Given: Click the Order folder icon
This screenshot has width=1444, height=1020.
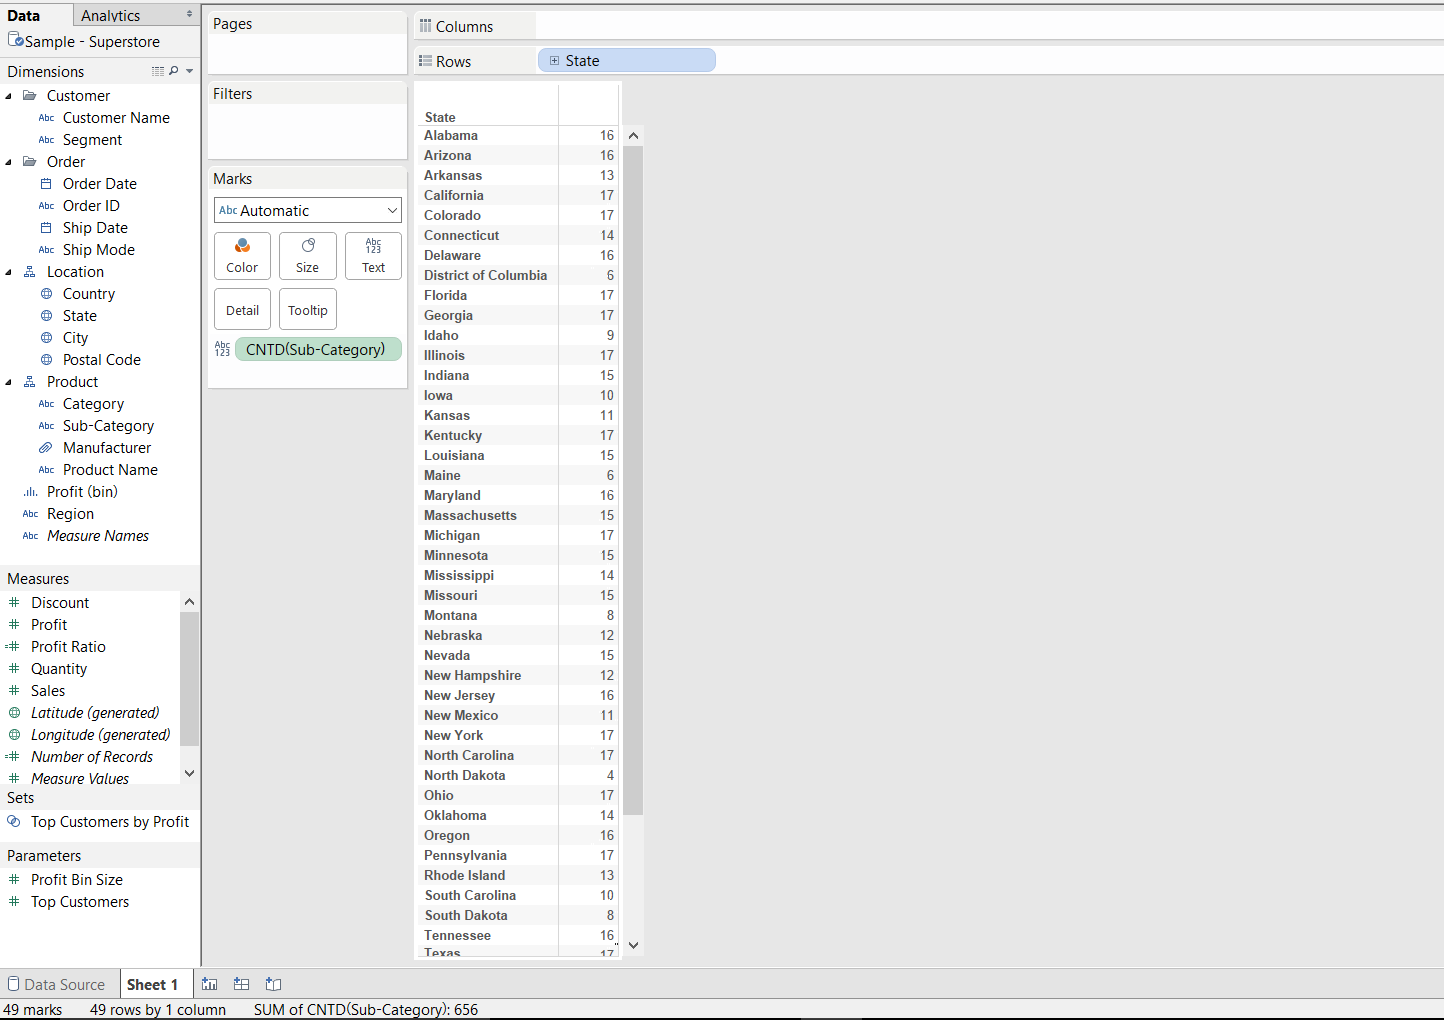Looking at the screenshot, I should (30, 162).
